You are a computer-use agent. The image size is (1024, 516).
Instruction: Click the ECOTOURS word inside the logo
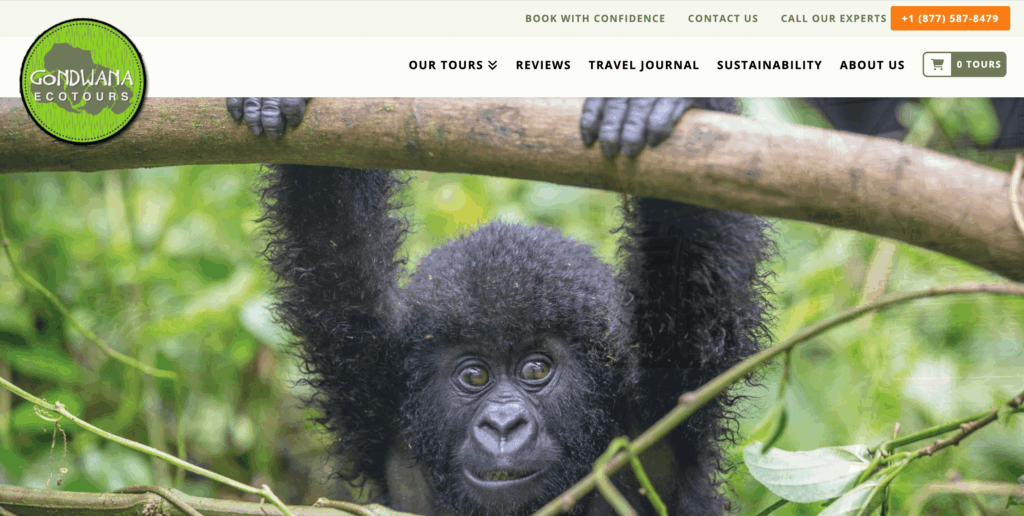82,97
